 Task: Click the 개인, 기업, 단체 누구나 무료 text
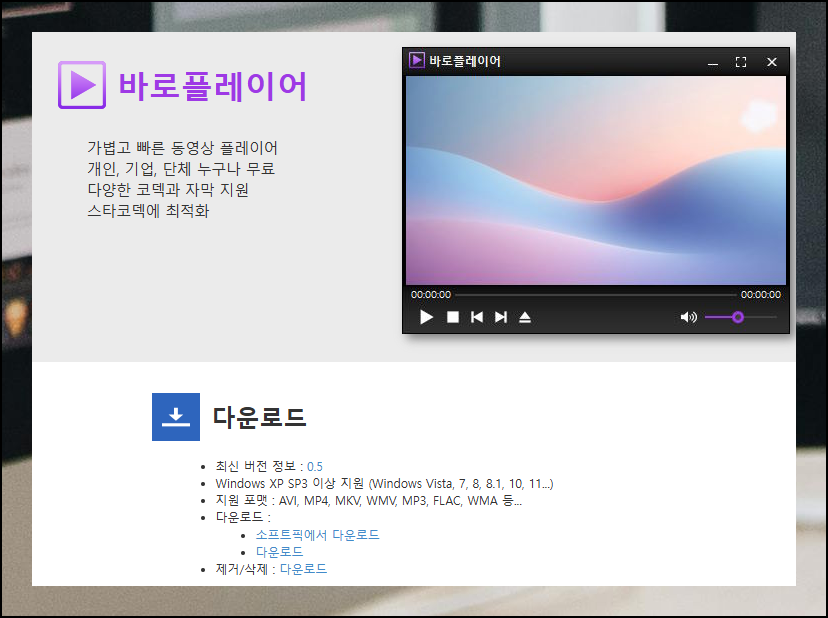click(x=181, y=169)
